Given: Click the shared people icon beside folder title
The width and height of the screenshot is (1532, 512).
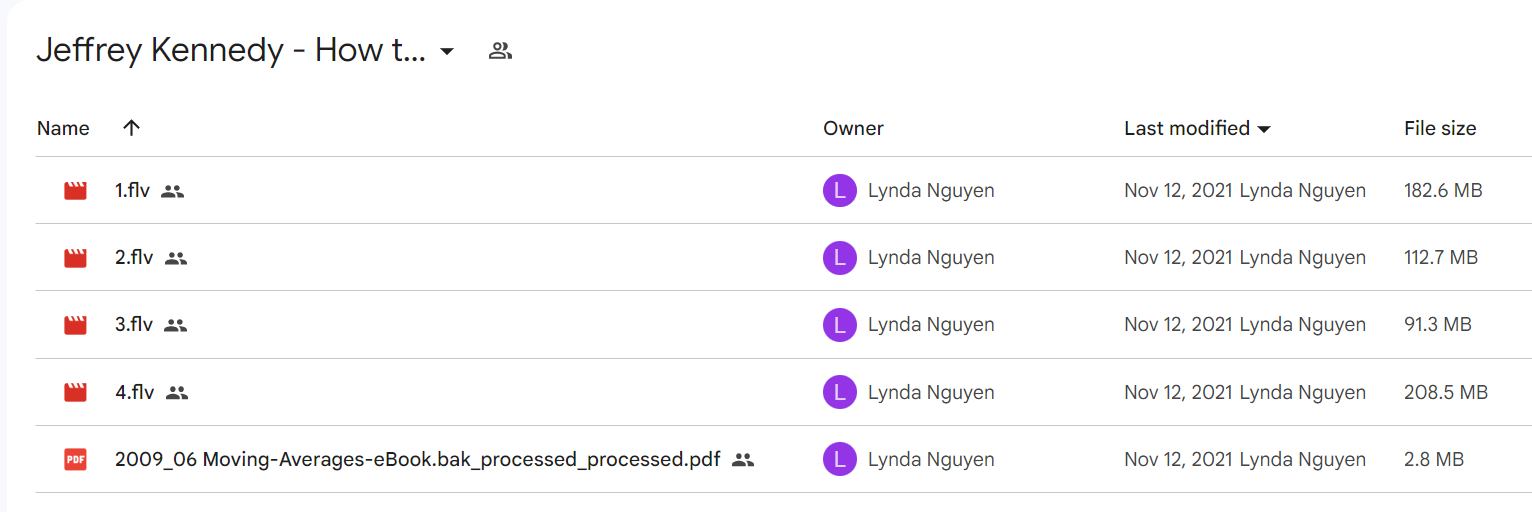Looking at the screenshot, I should click(500, 51).
